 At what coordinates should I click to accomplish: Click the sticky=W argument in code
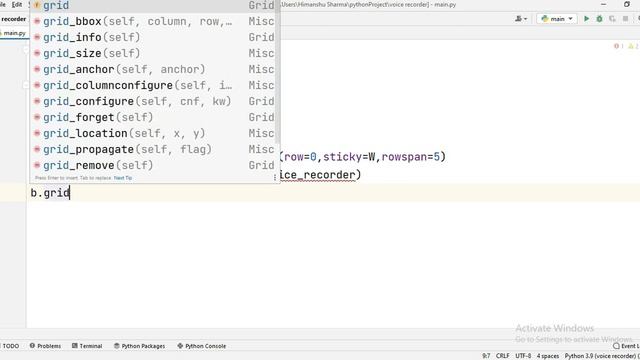click(x=349, y=157)
